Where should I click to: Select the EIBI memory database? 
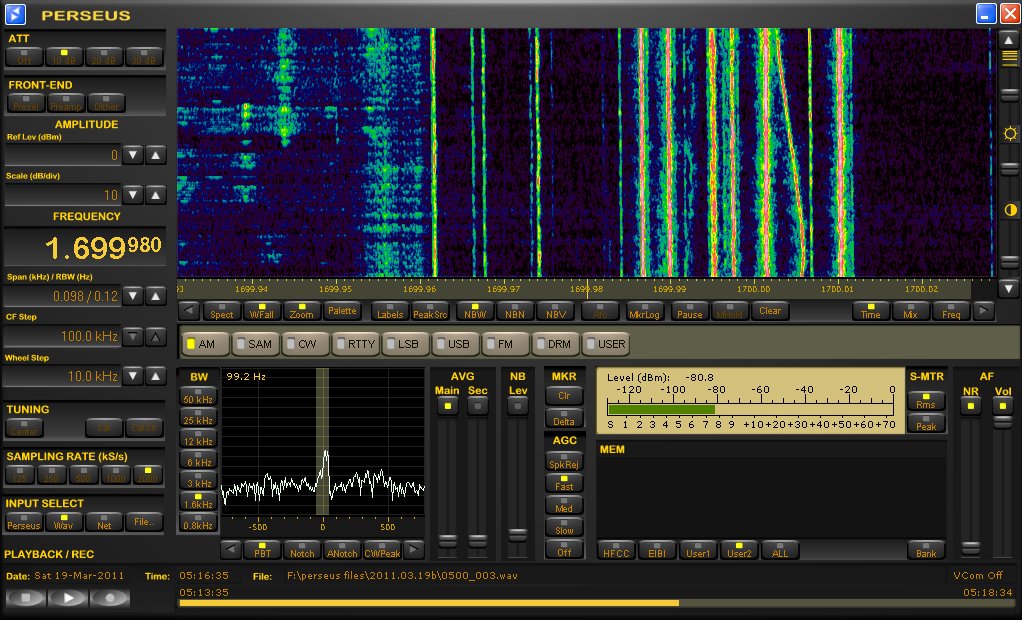pos(657,550)
